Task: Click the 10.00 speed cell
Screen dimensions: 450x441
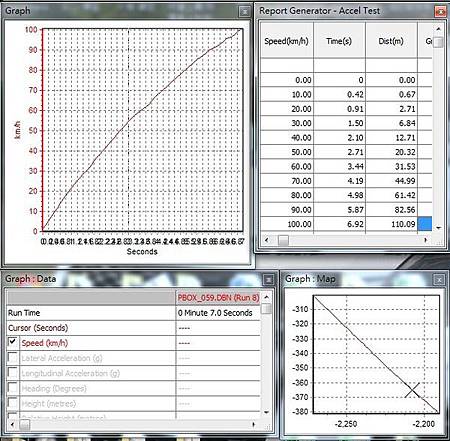Action: (x=287, y=94)
